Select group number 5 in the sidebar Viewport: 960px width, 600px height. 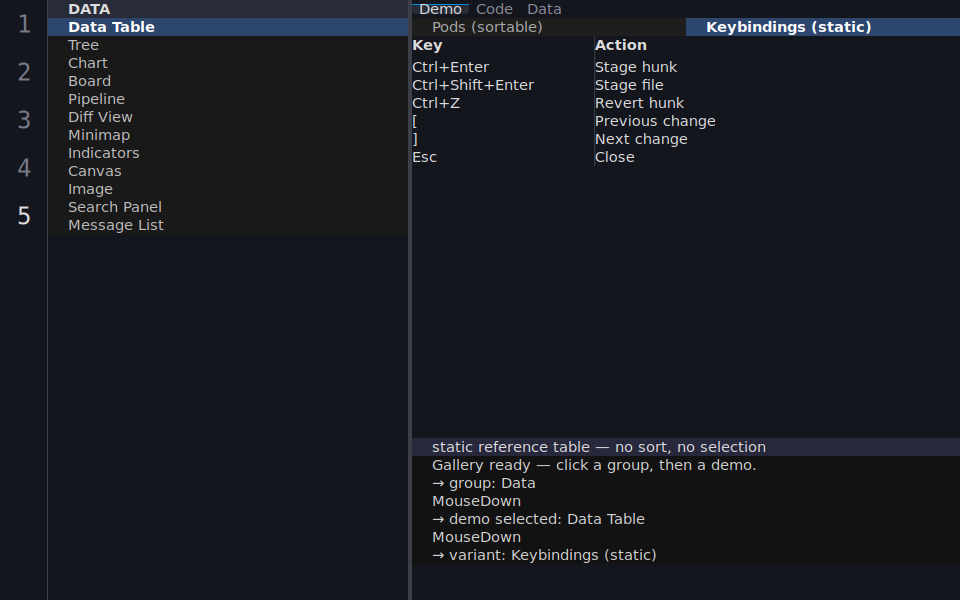tap(24, 215)
